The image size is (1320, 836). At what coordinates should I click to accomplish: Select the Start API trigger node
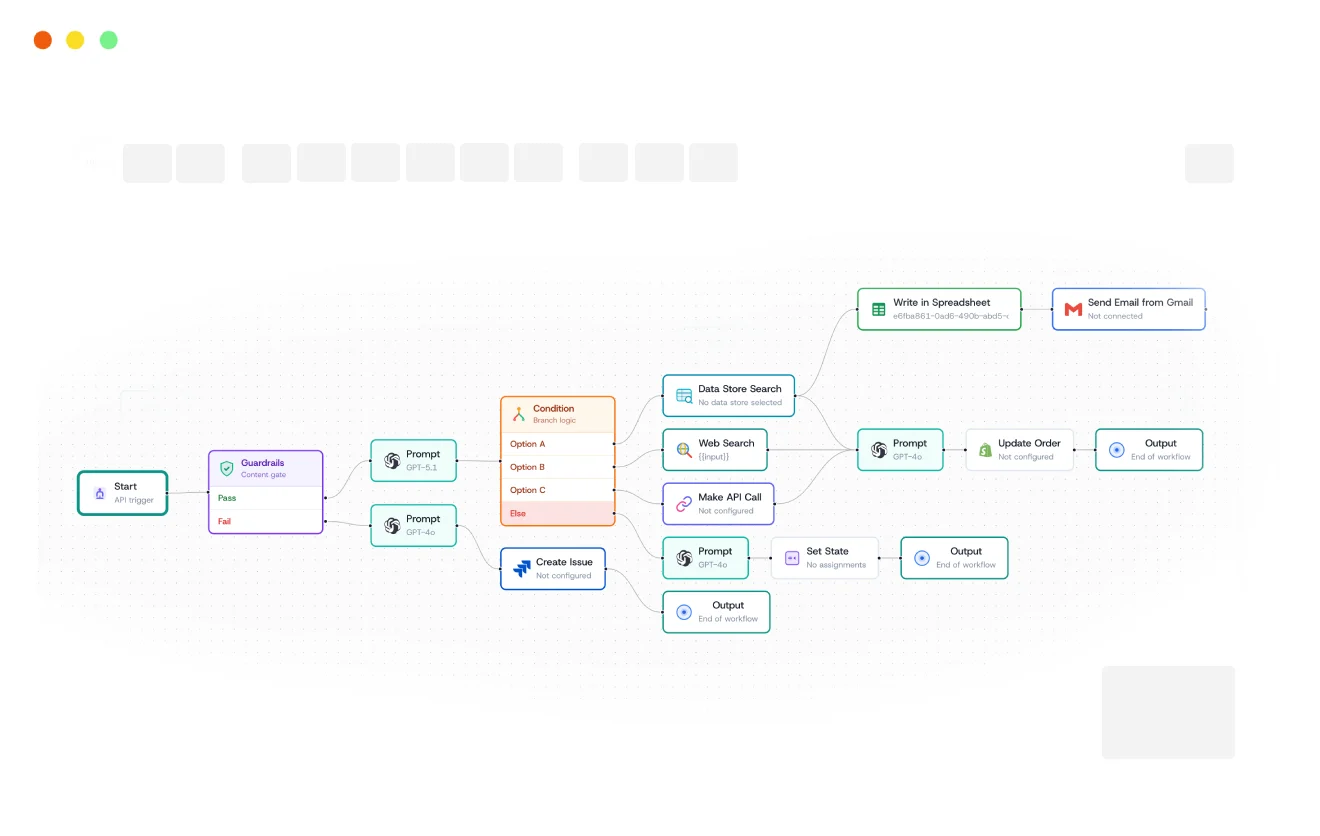123,493
